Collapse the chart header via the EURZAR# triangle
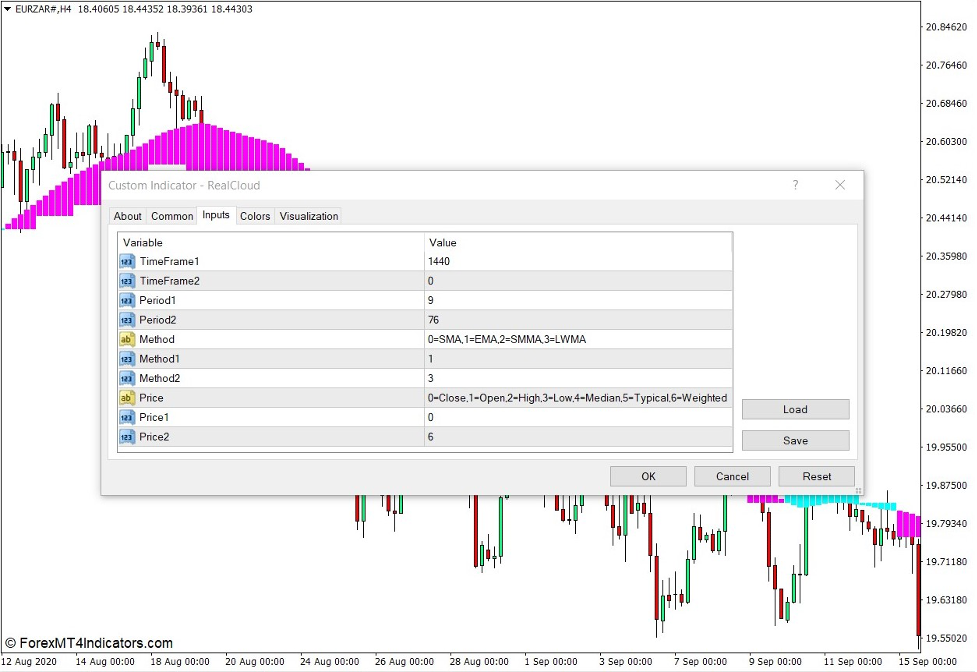The height and width of the screenshot is (672, 977). (x=8, y=9)
